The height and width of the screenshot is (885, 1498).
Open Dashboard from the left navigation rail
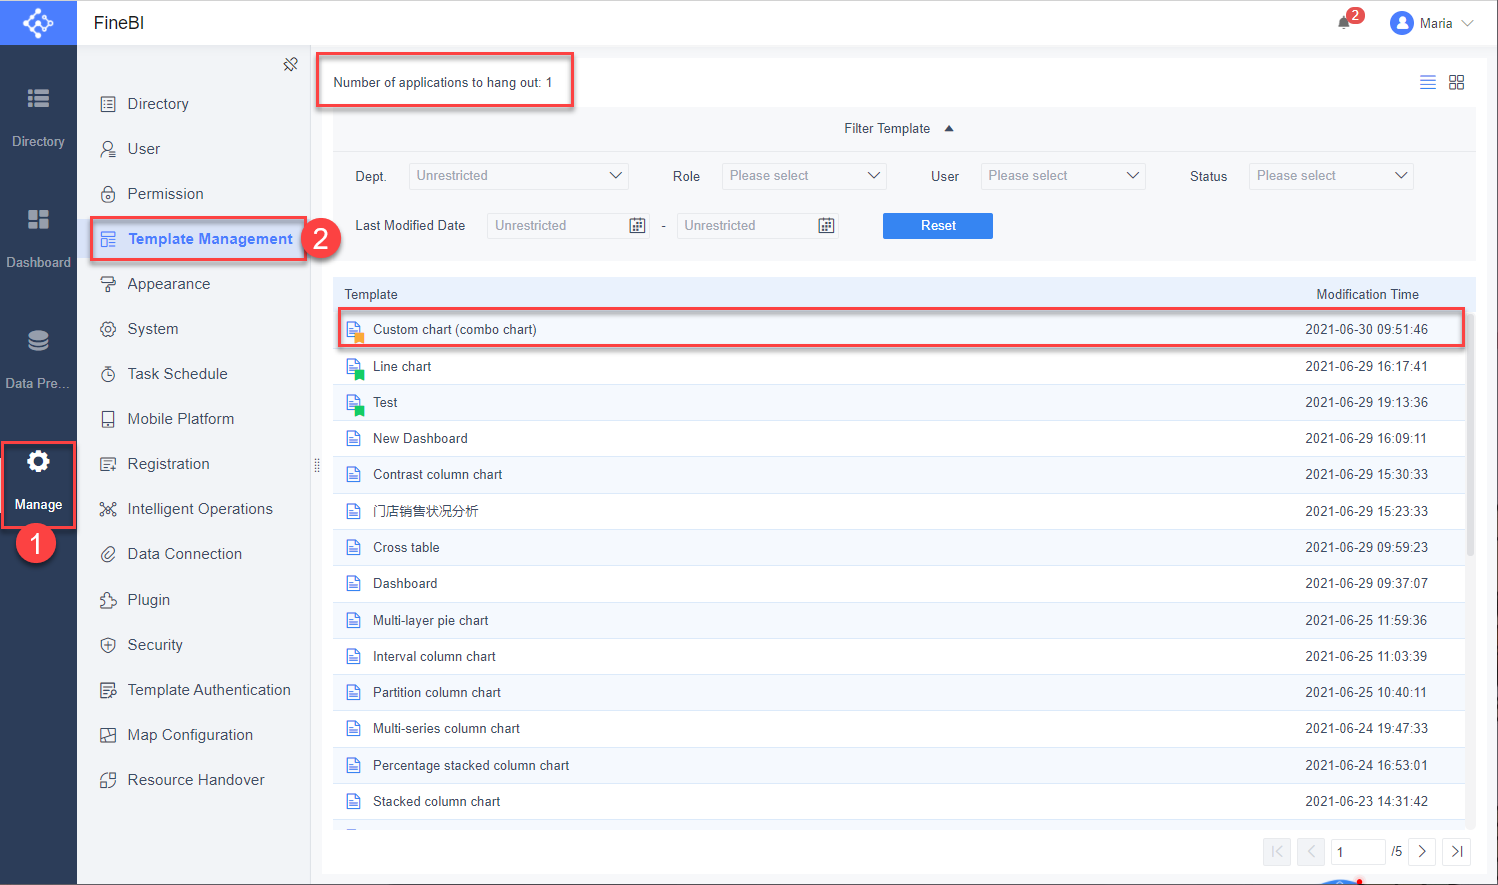(x=38, y=235)
